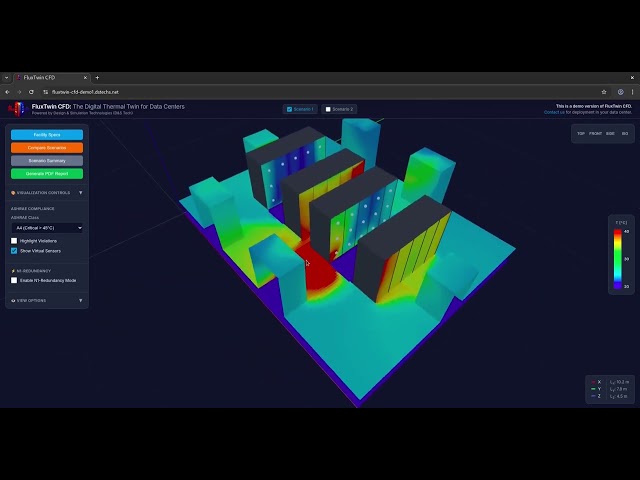640x480 pixels.
Task: Open the browser profile avatar icon
Action: (x=620, y=92)
